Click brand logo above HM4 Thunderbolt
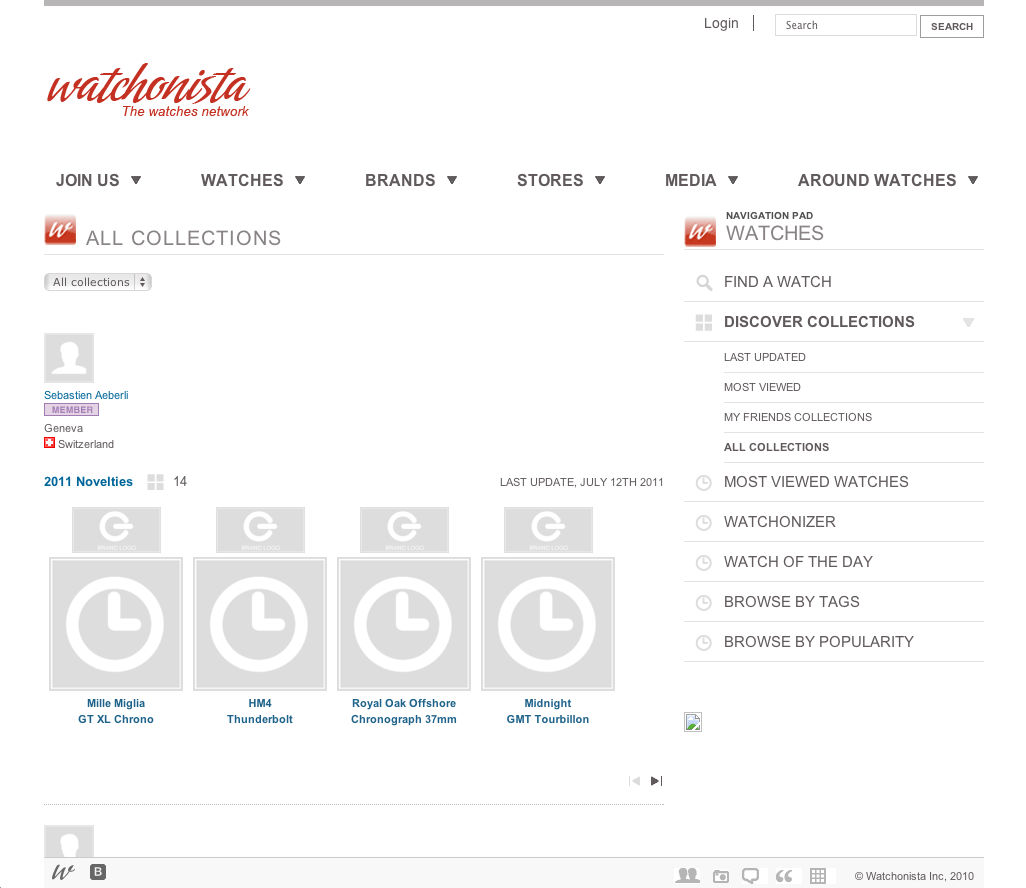1026x888 pixels. (260, 530)
